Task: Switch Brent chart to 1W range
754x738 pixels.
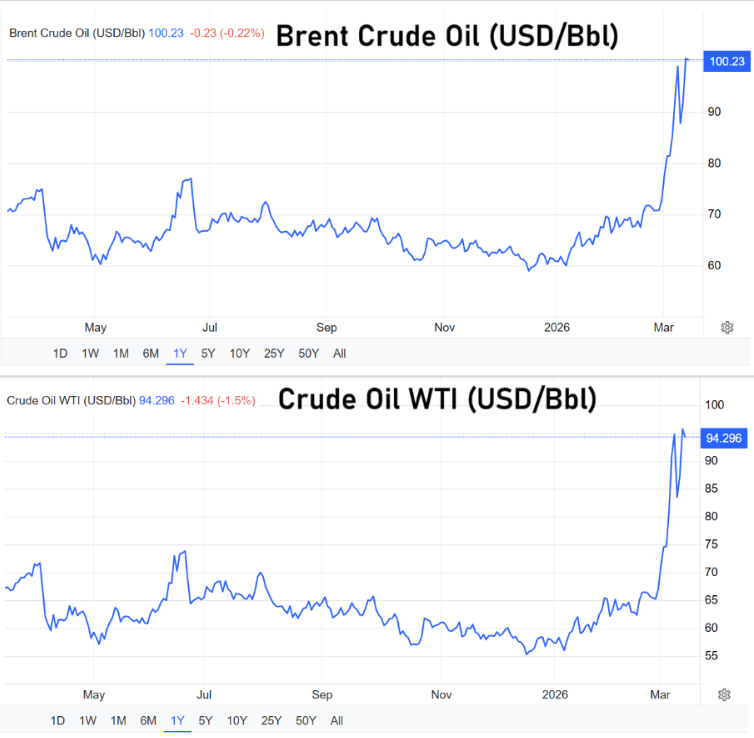Action: [90, 353]
